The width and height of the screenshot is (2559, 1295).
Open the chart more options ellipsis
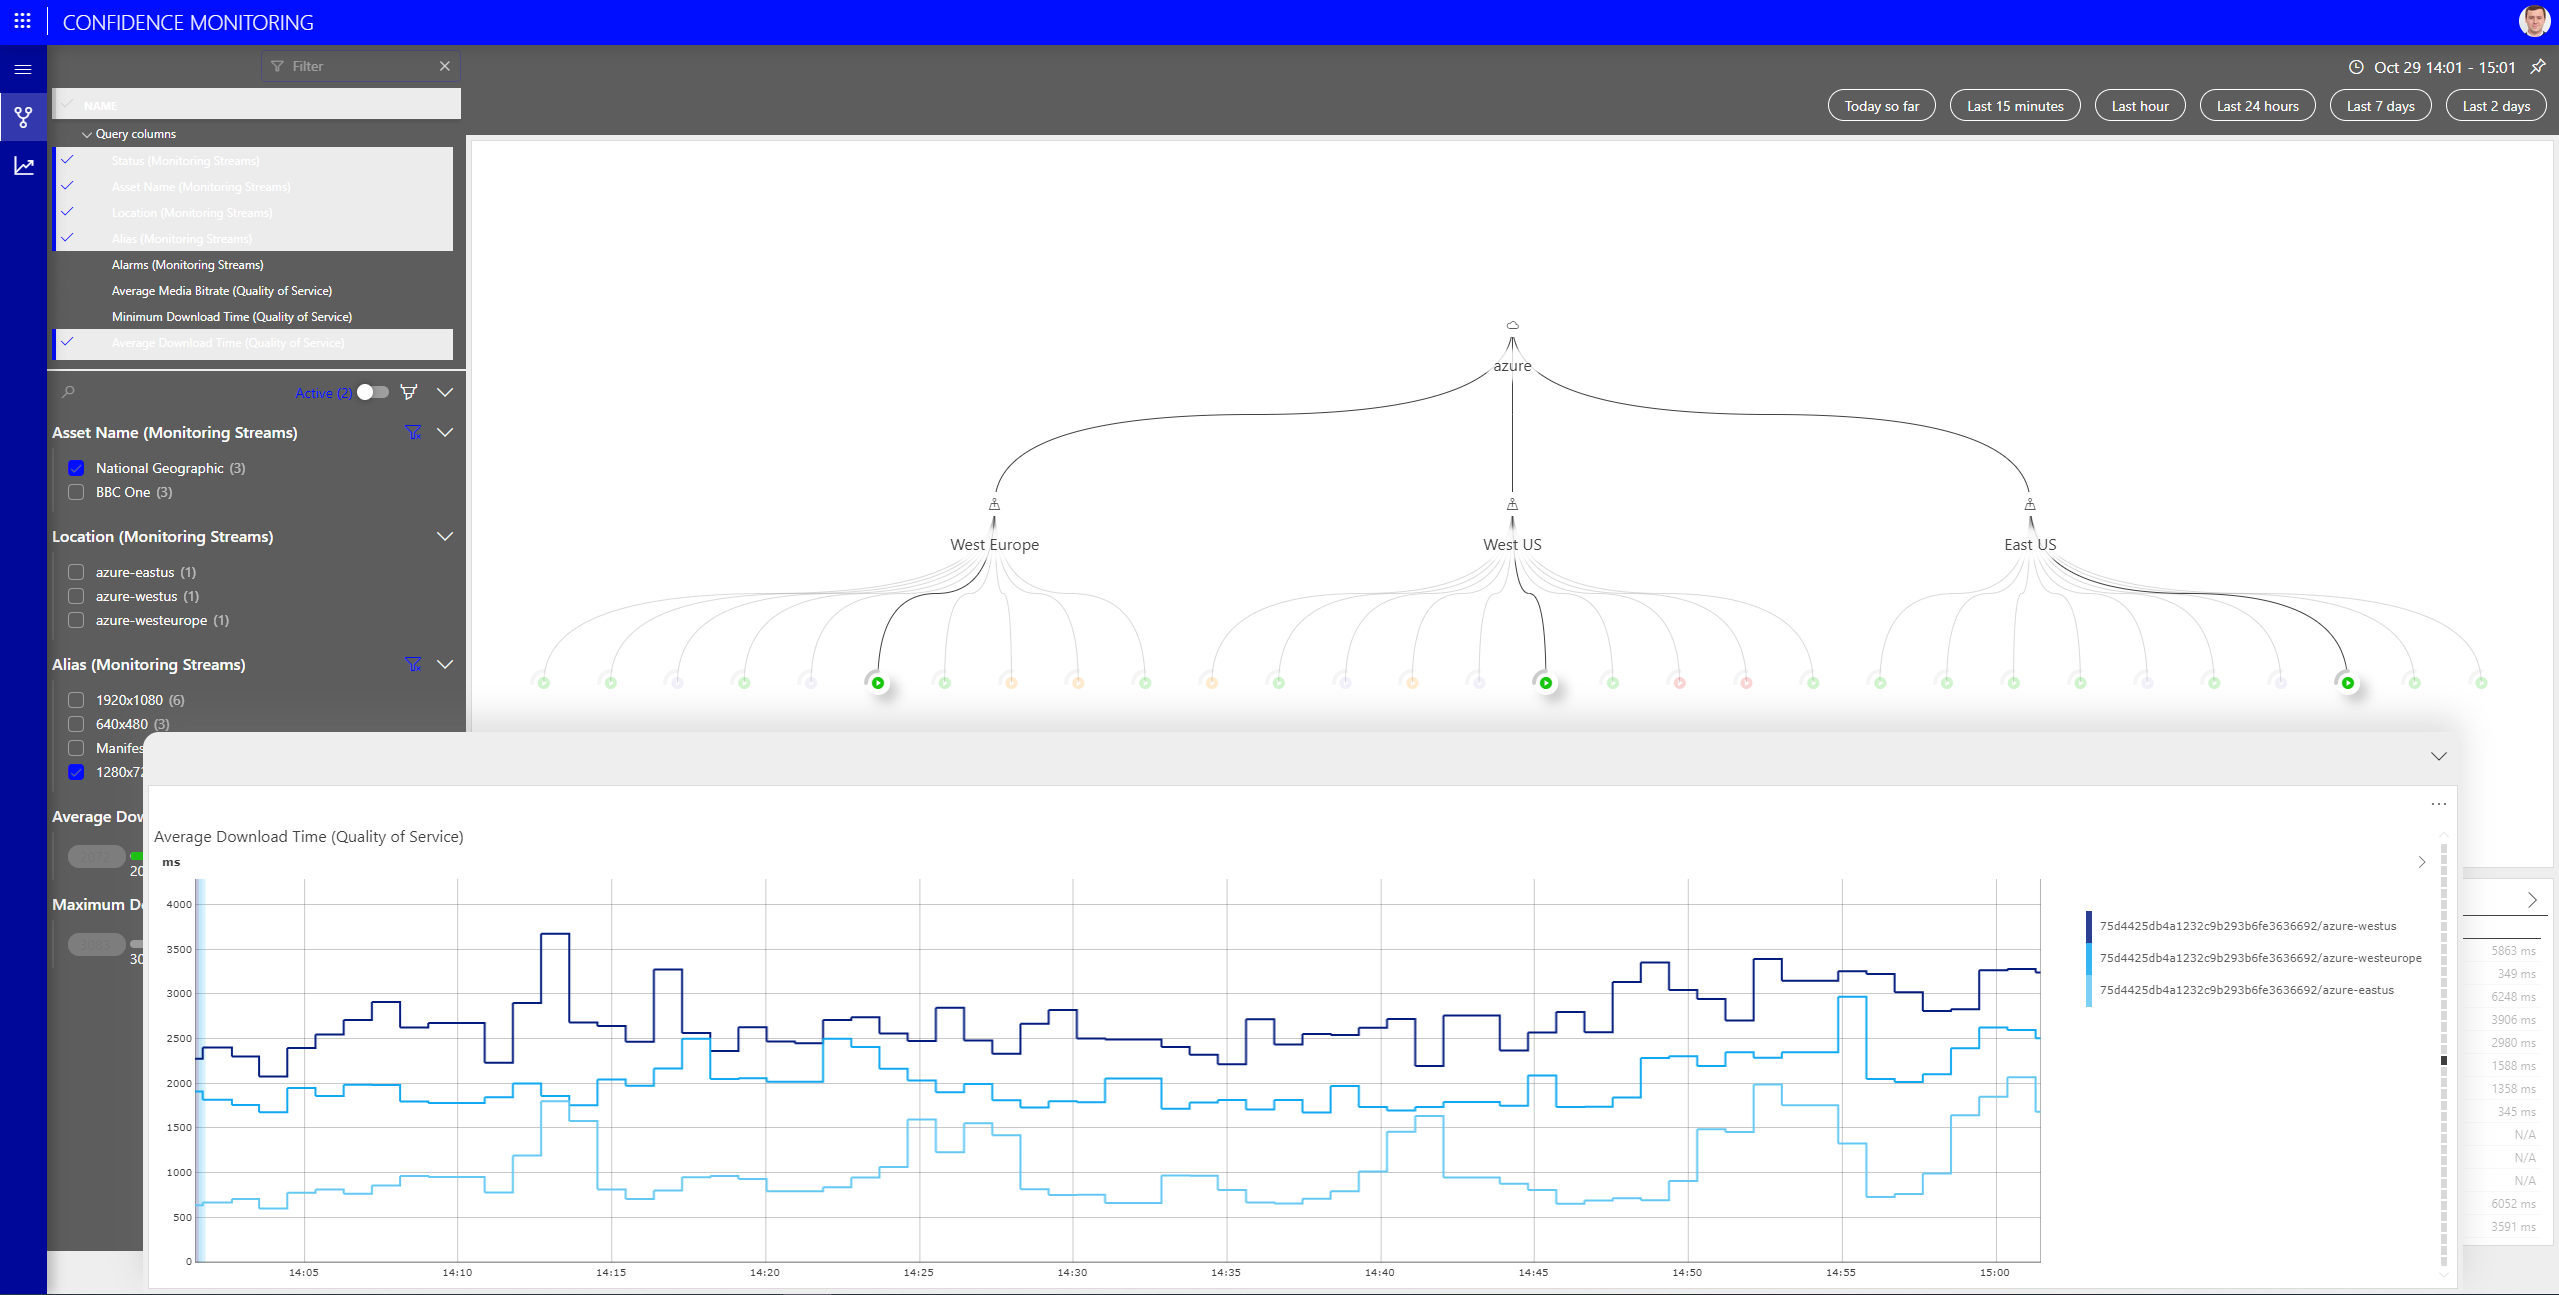2438,804
